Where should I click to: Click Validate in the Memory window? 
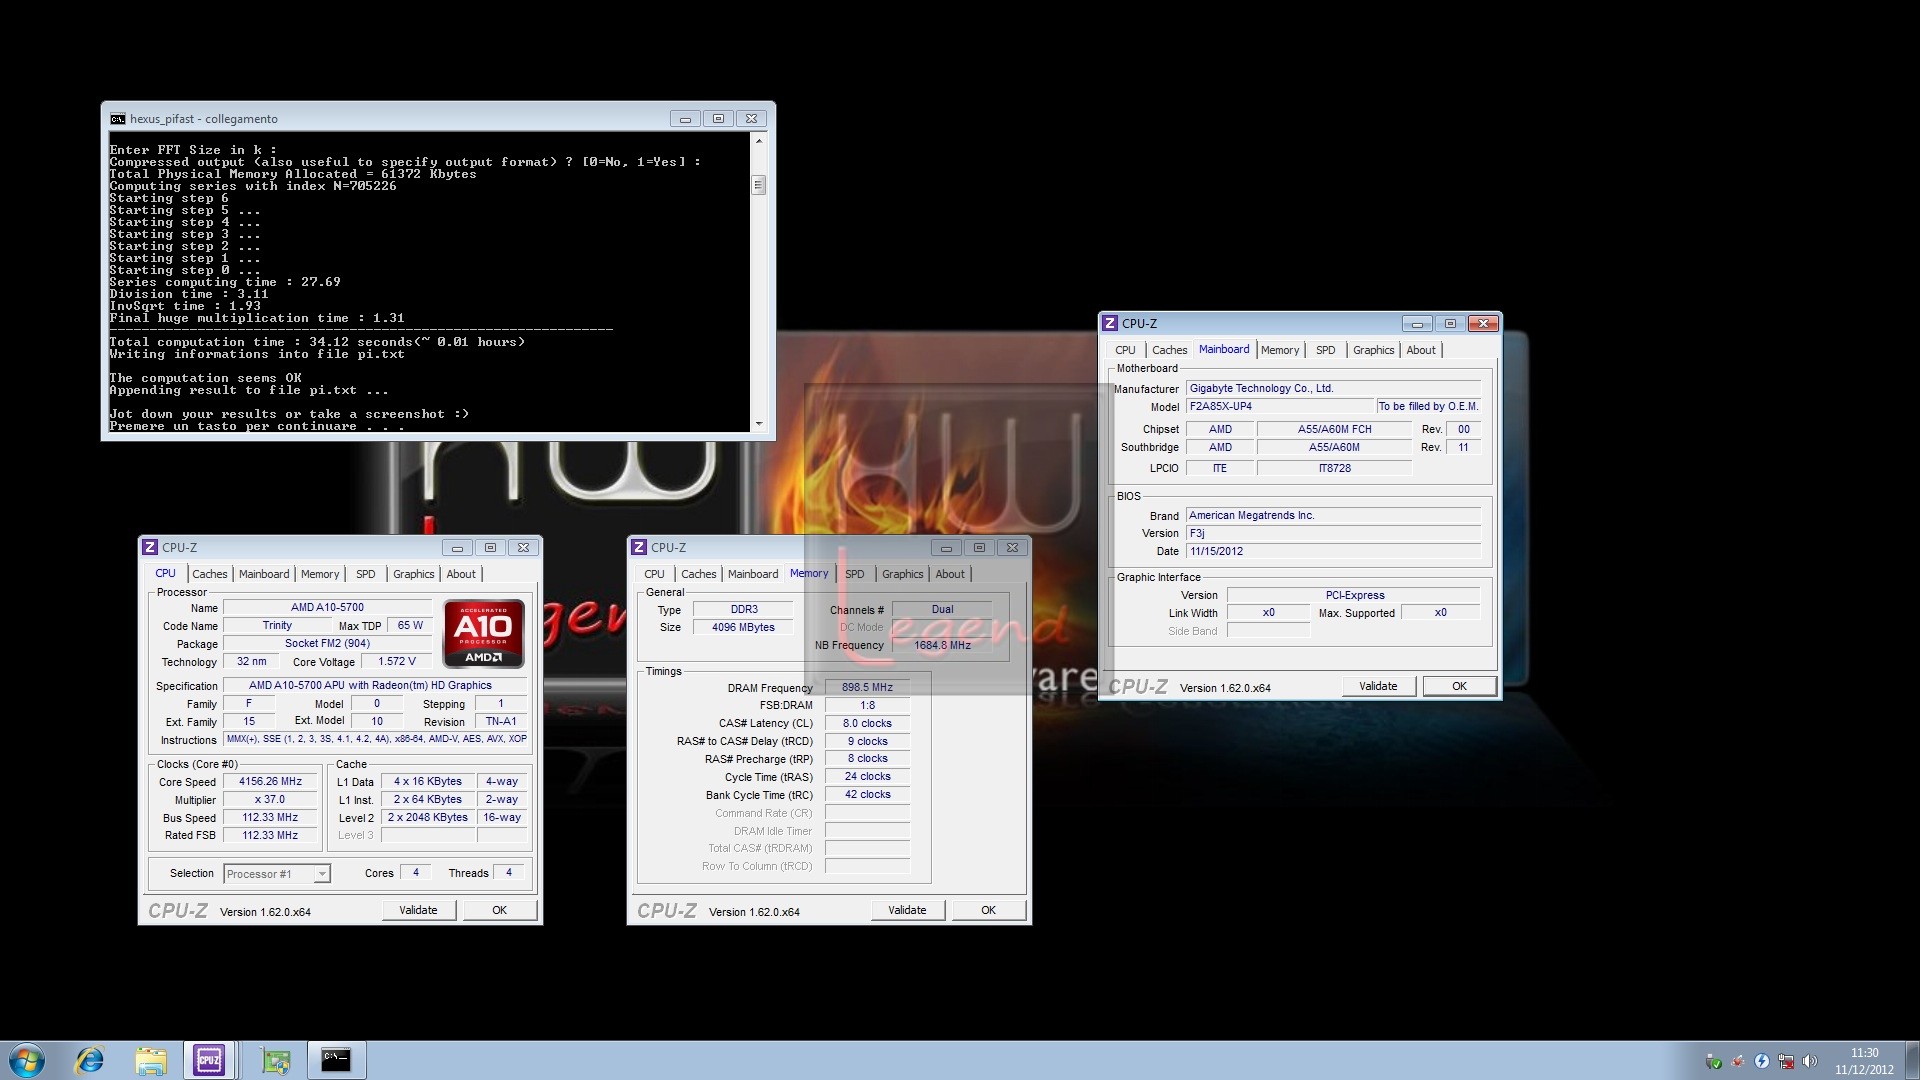908,910
